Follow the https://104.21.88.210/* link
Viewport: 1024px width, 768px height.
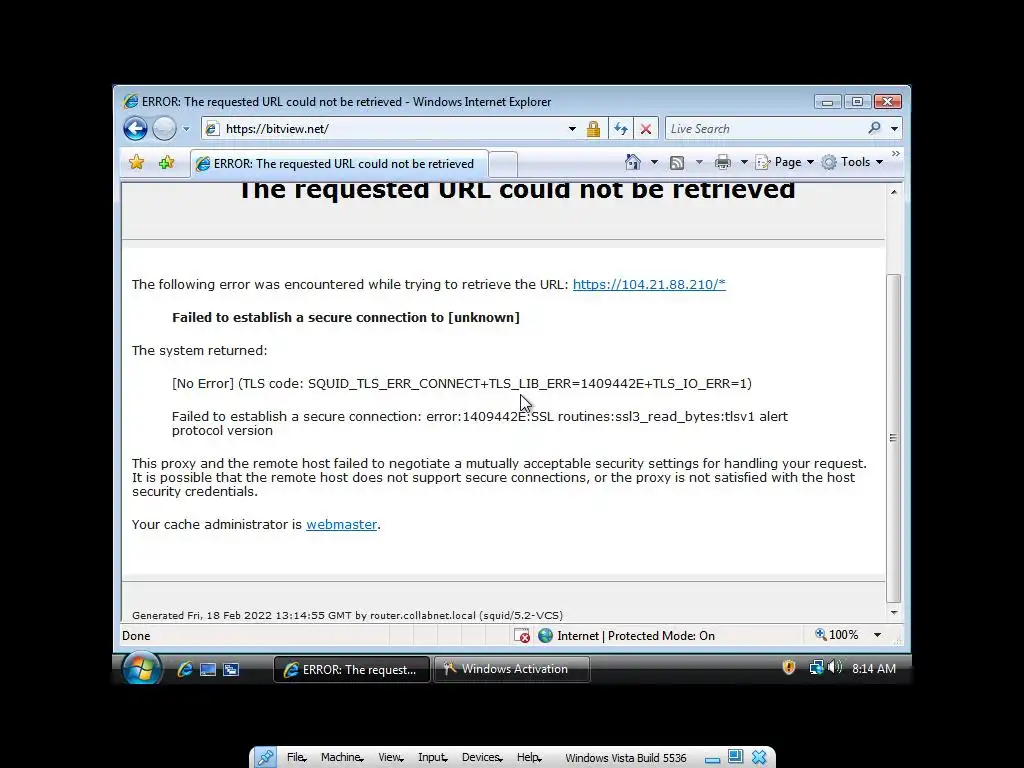point(649,284)
